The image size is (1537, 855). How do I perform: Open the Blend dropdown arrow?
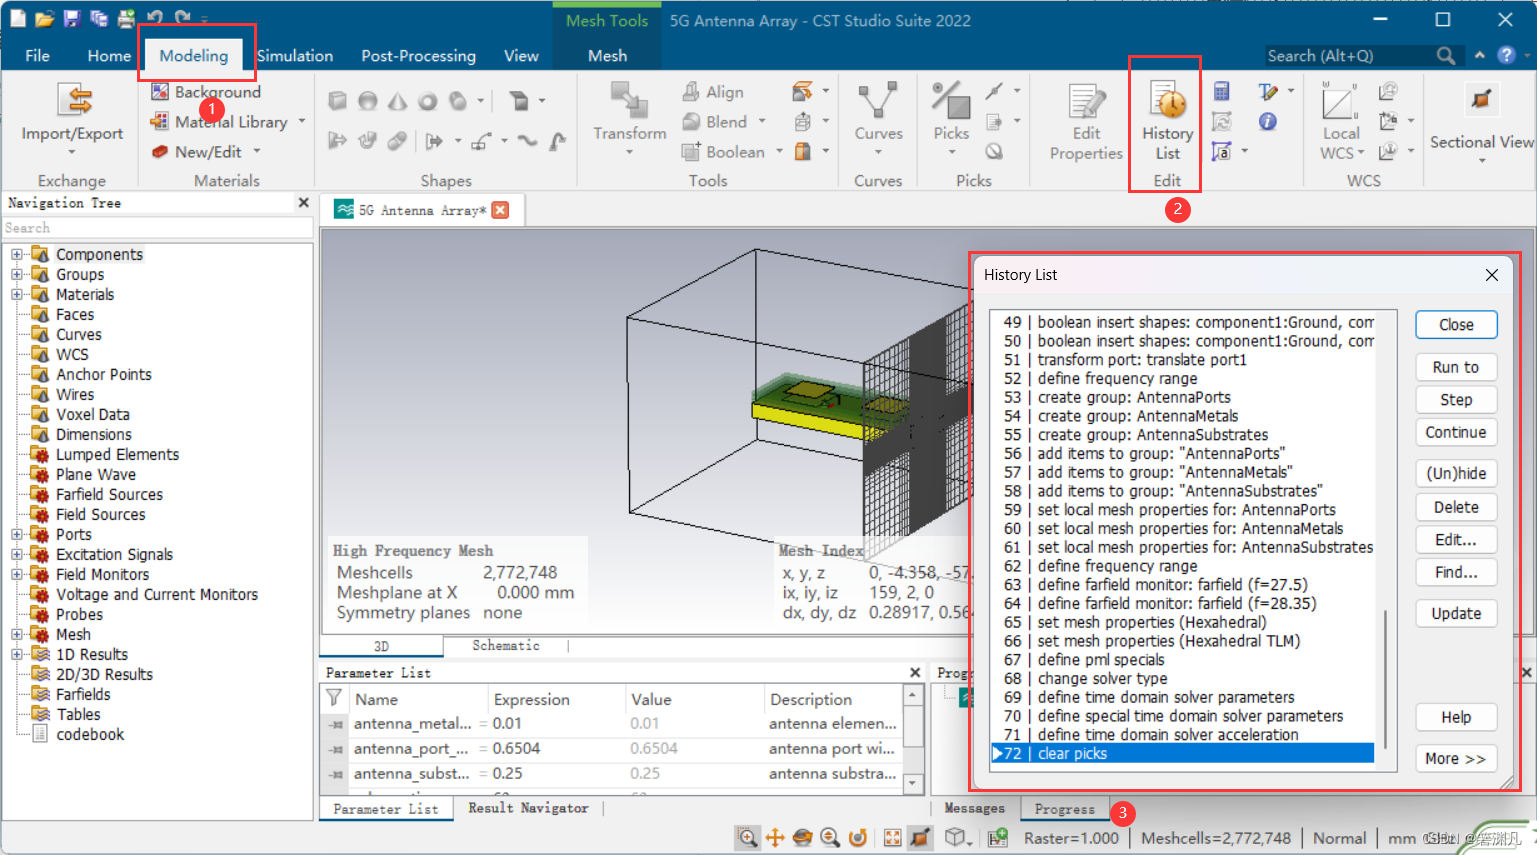tap(762, 122)
